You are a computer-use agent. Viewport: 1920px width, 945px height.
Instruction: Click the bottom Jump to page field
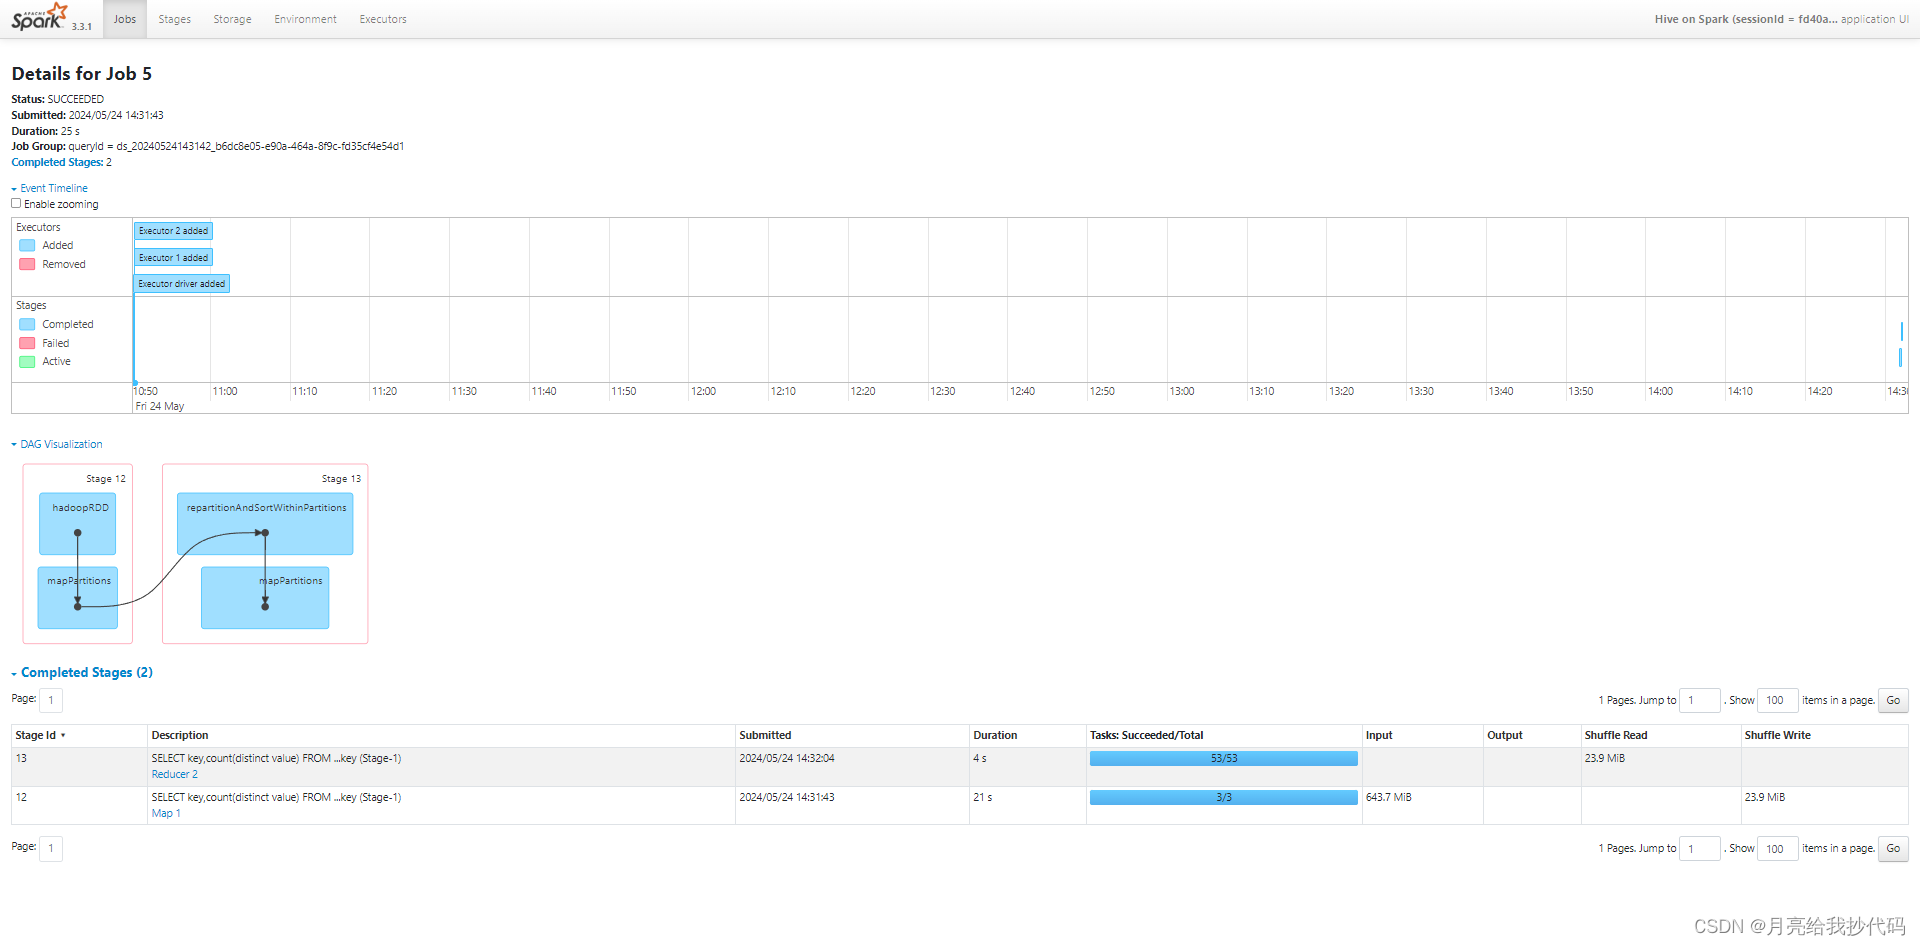(1699, 848)
